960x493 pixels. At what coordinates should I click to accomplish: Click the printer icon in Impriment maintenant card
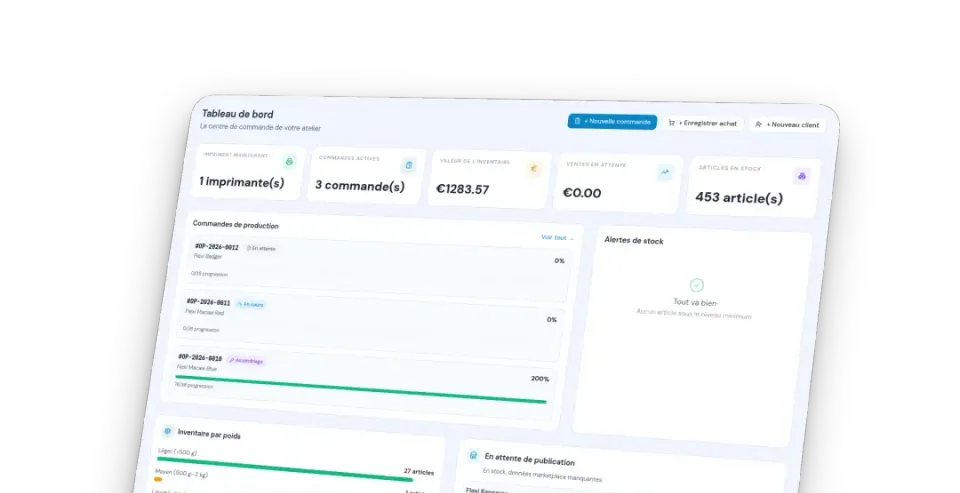pyautogui.click(x=289, y=162)
